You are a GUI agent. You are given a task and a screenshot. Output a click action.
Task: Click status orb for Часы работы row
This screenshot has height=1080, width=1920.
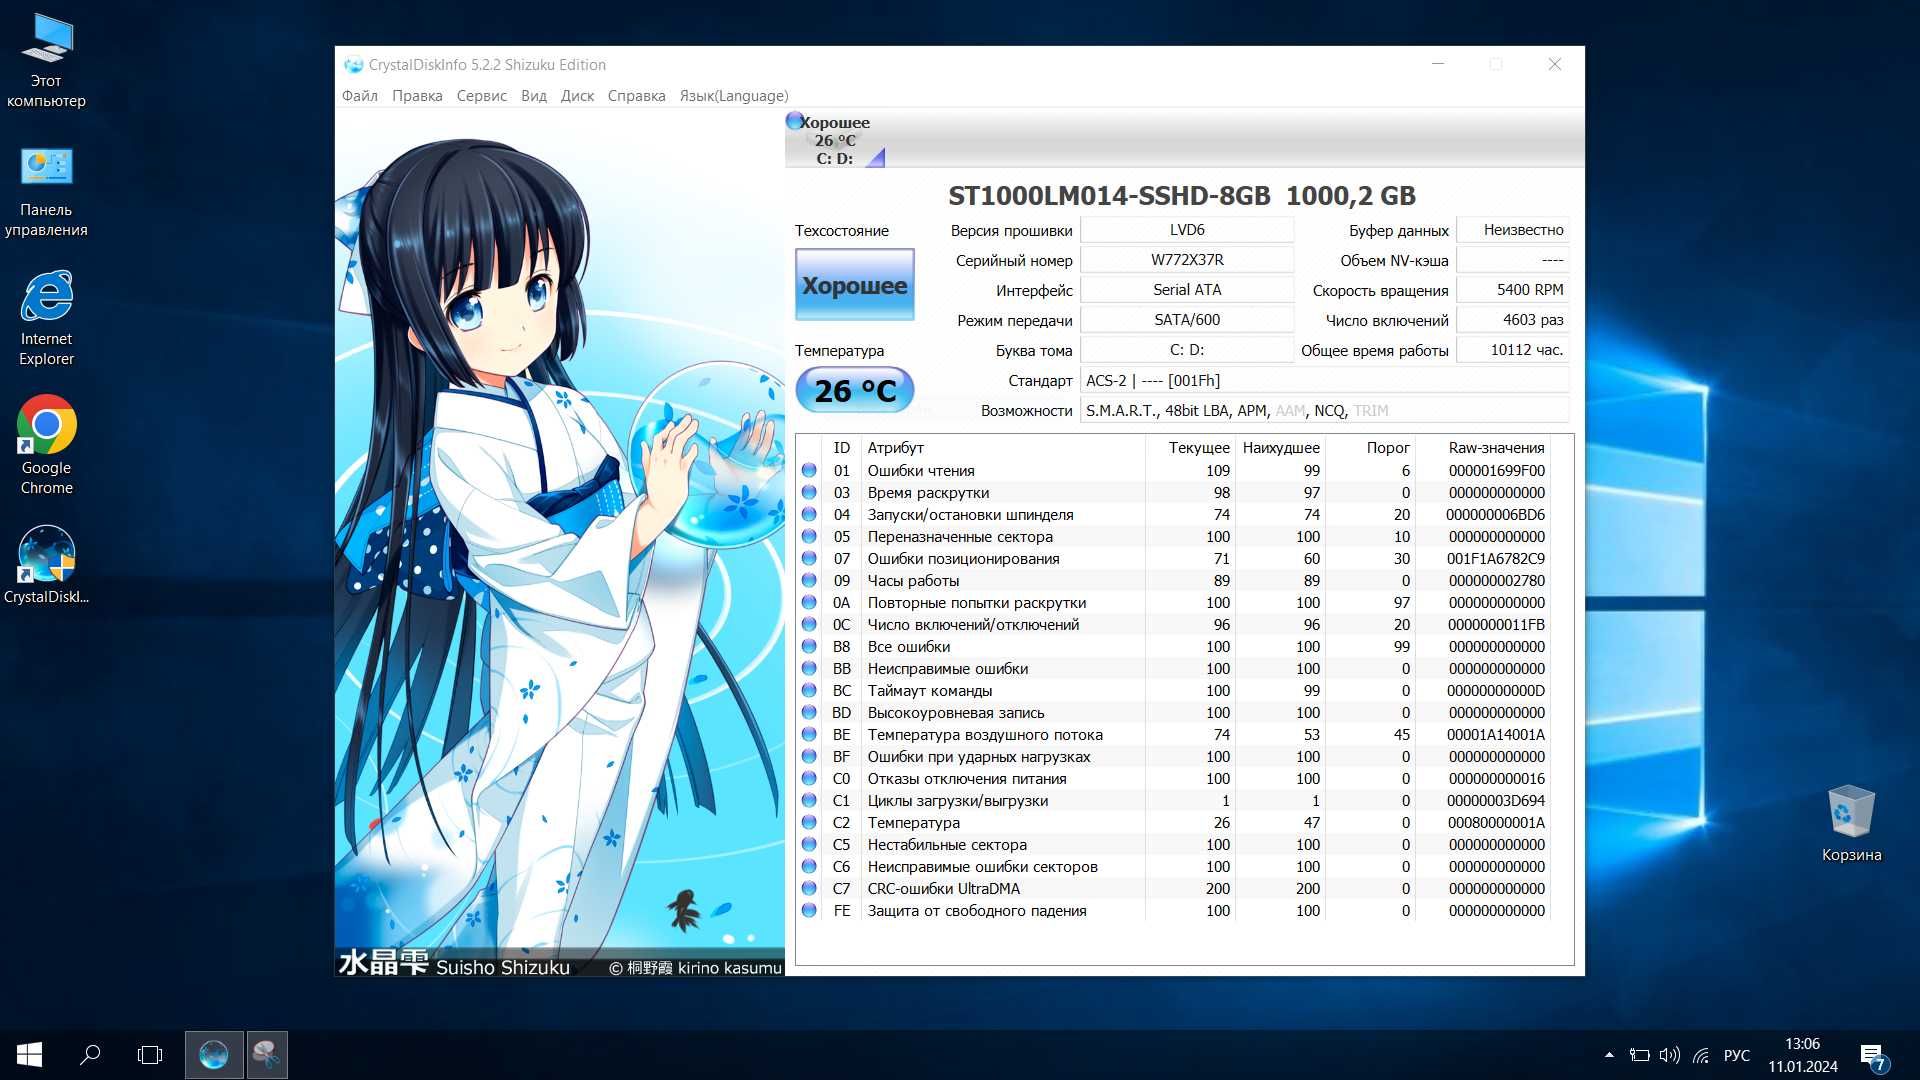point(809,581)
